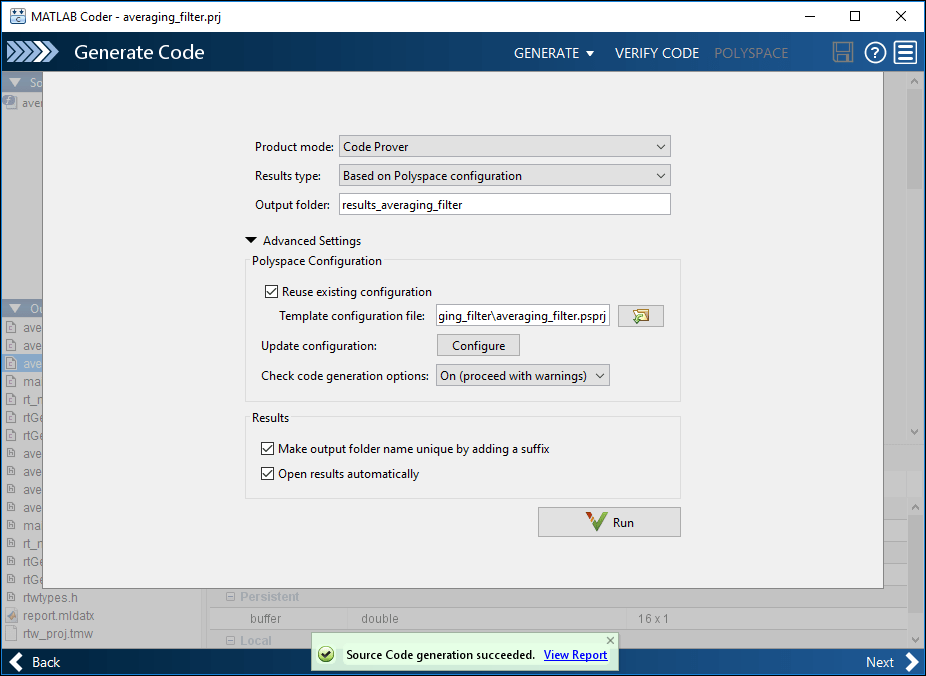This screenshot has width=926, height=676.
Task: Click the rtw_proj.tmw file icon
Action: click(11, 633)
